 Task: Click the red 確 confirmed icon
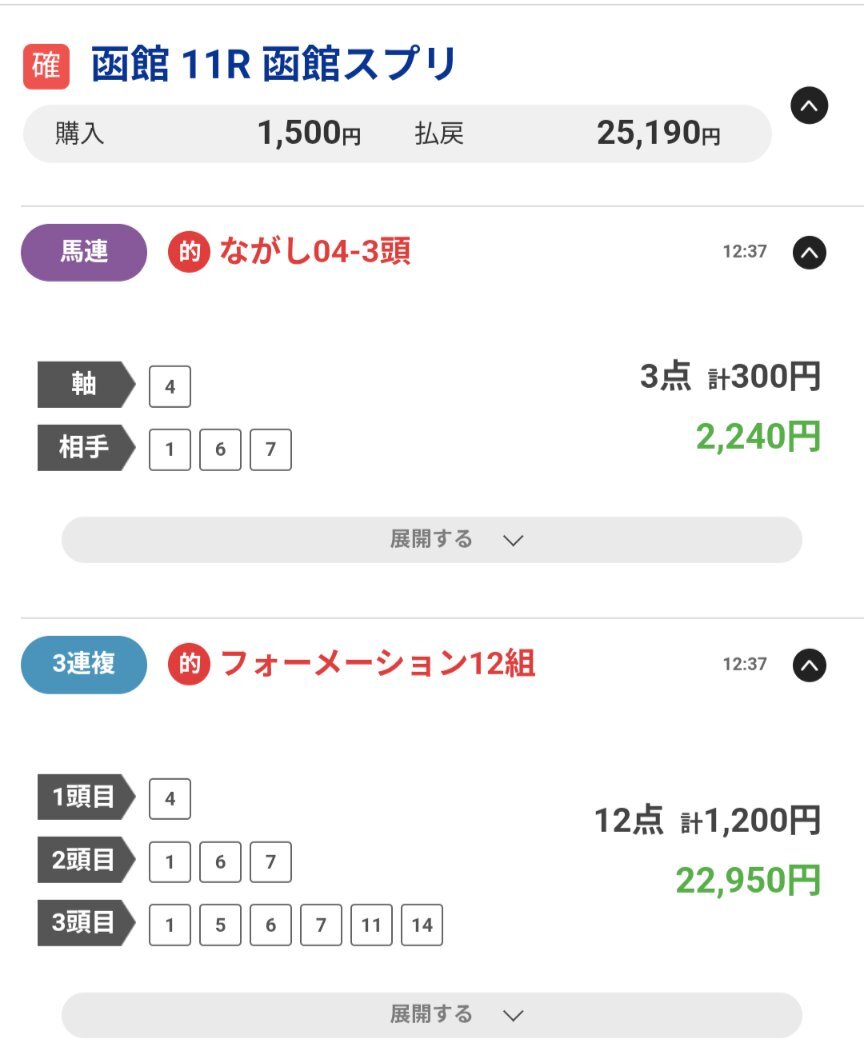46,66
